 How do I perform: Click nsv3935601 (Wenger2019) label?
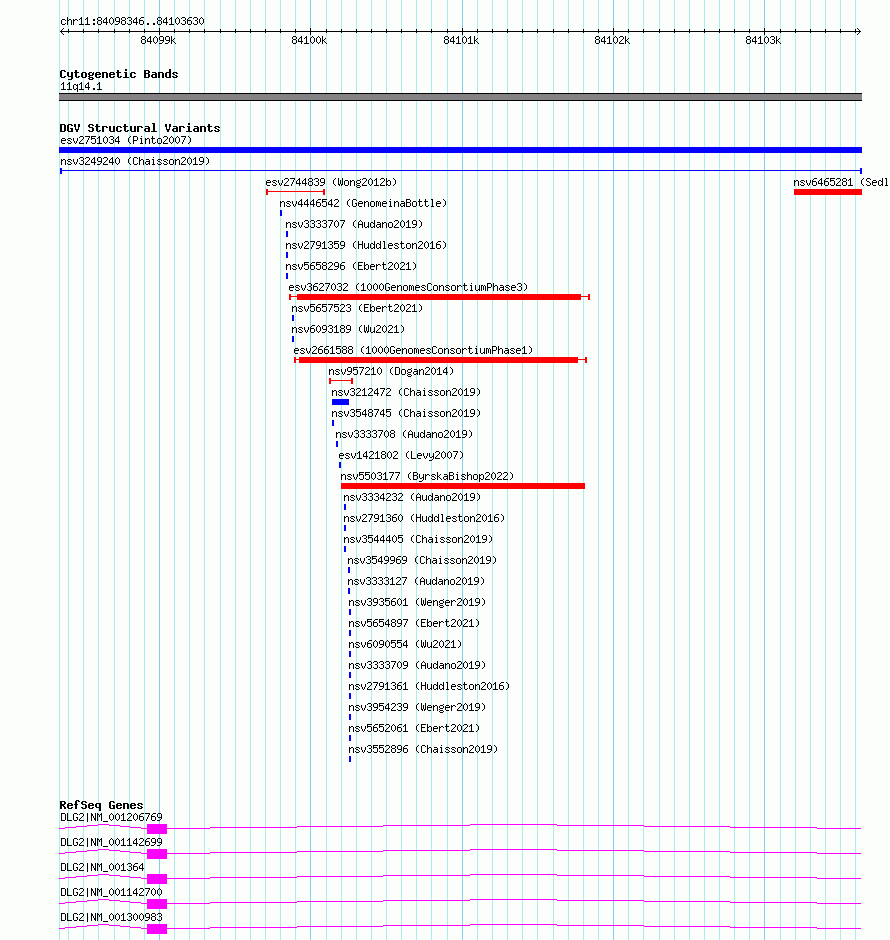[x=417, y=602]
